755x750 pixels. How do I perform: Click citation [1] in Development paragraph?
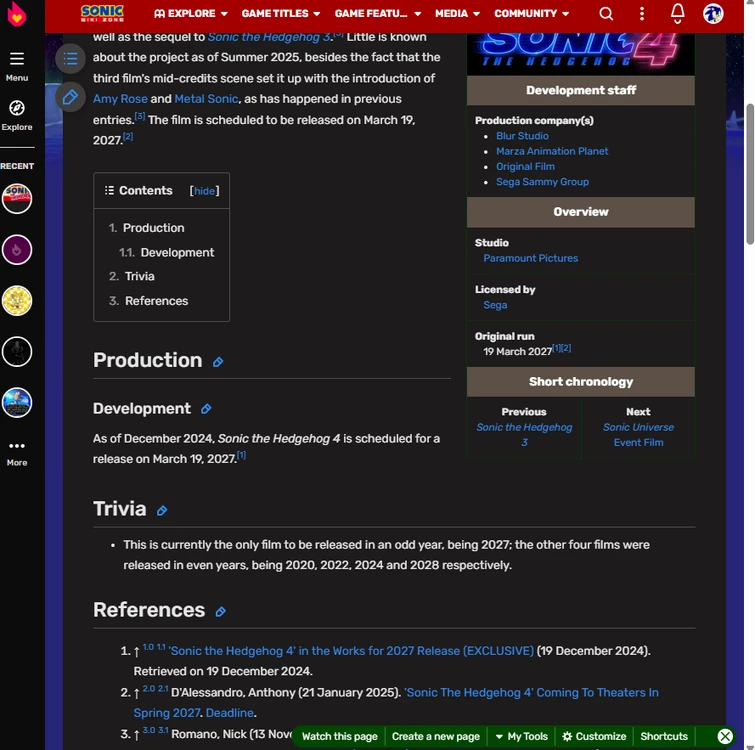pyautogui.click(x=241, y=455)
